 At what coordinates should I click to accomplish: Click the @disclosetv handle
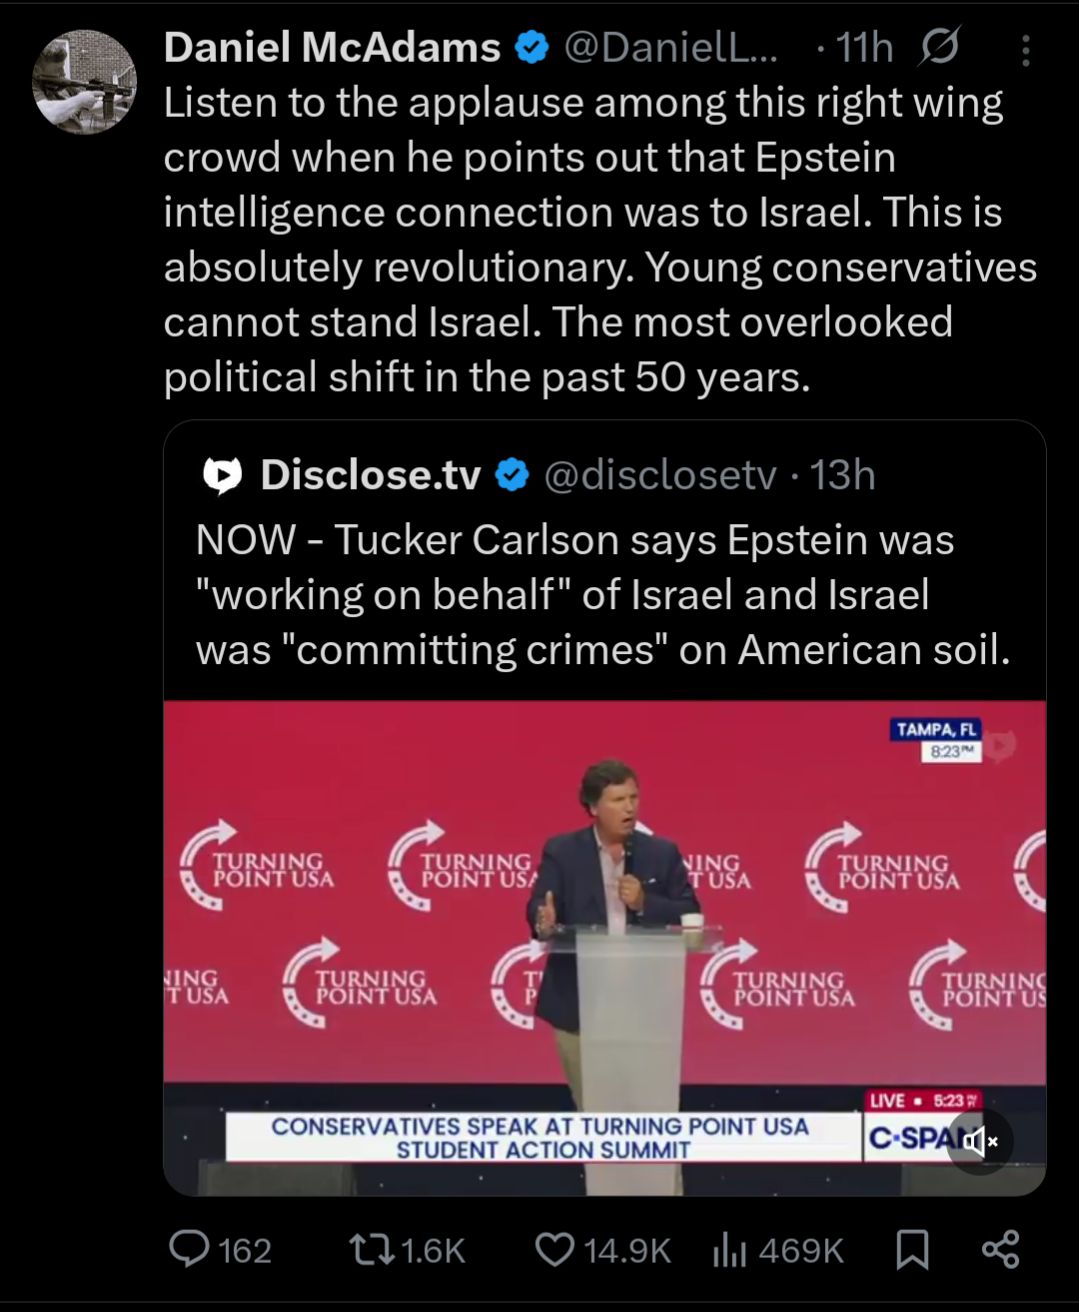click(660, 475)
